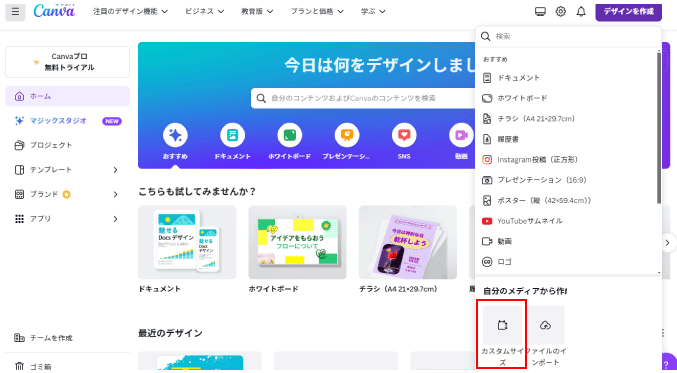This screenshot has height=373, width=677.
Task: Expand プランと価格 menu
Action: pyautogui.click(x=317, y=12)
